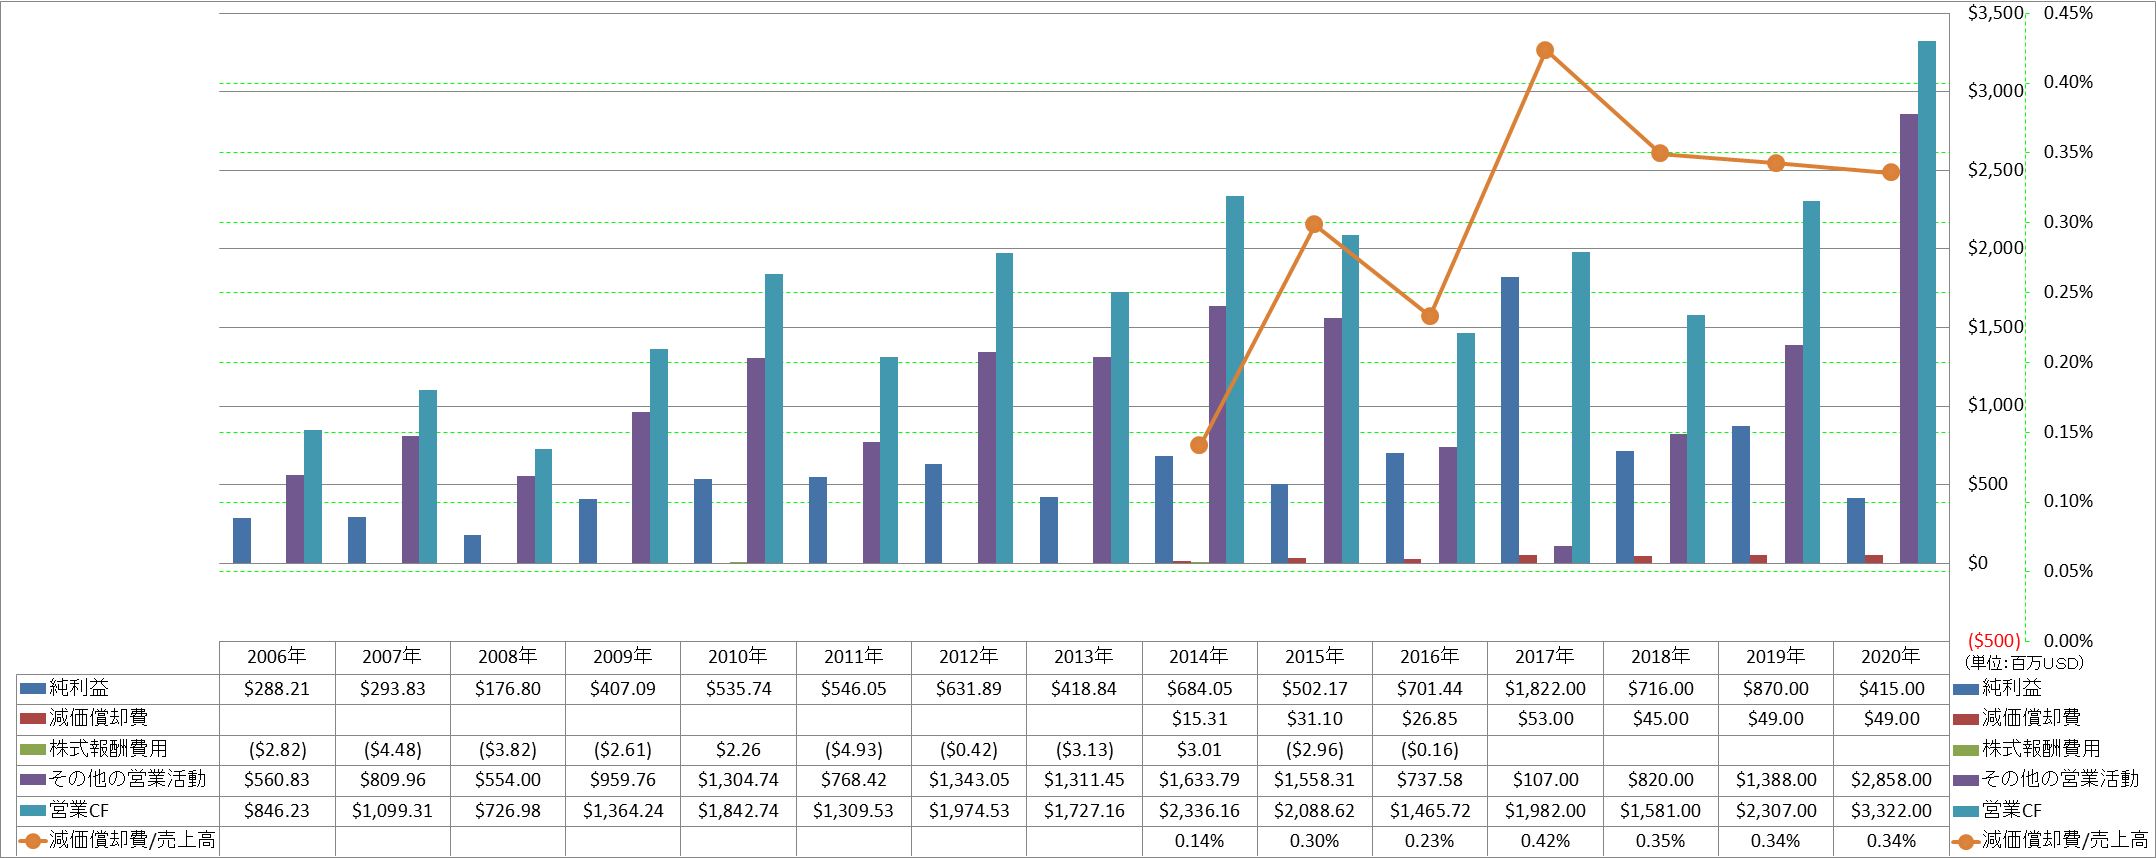Click the 2010 purple その他の営業活動 bar
The width and height of the screenshot is (2156, 858).
[x=756, y=461]
